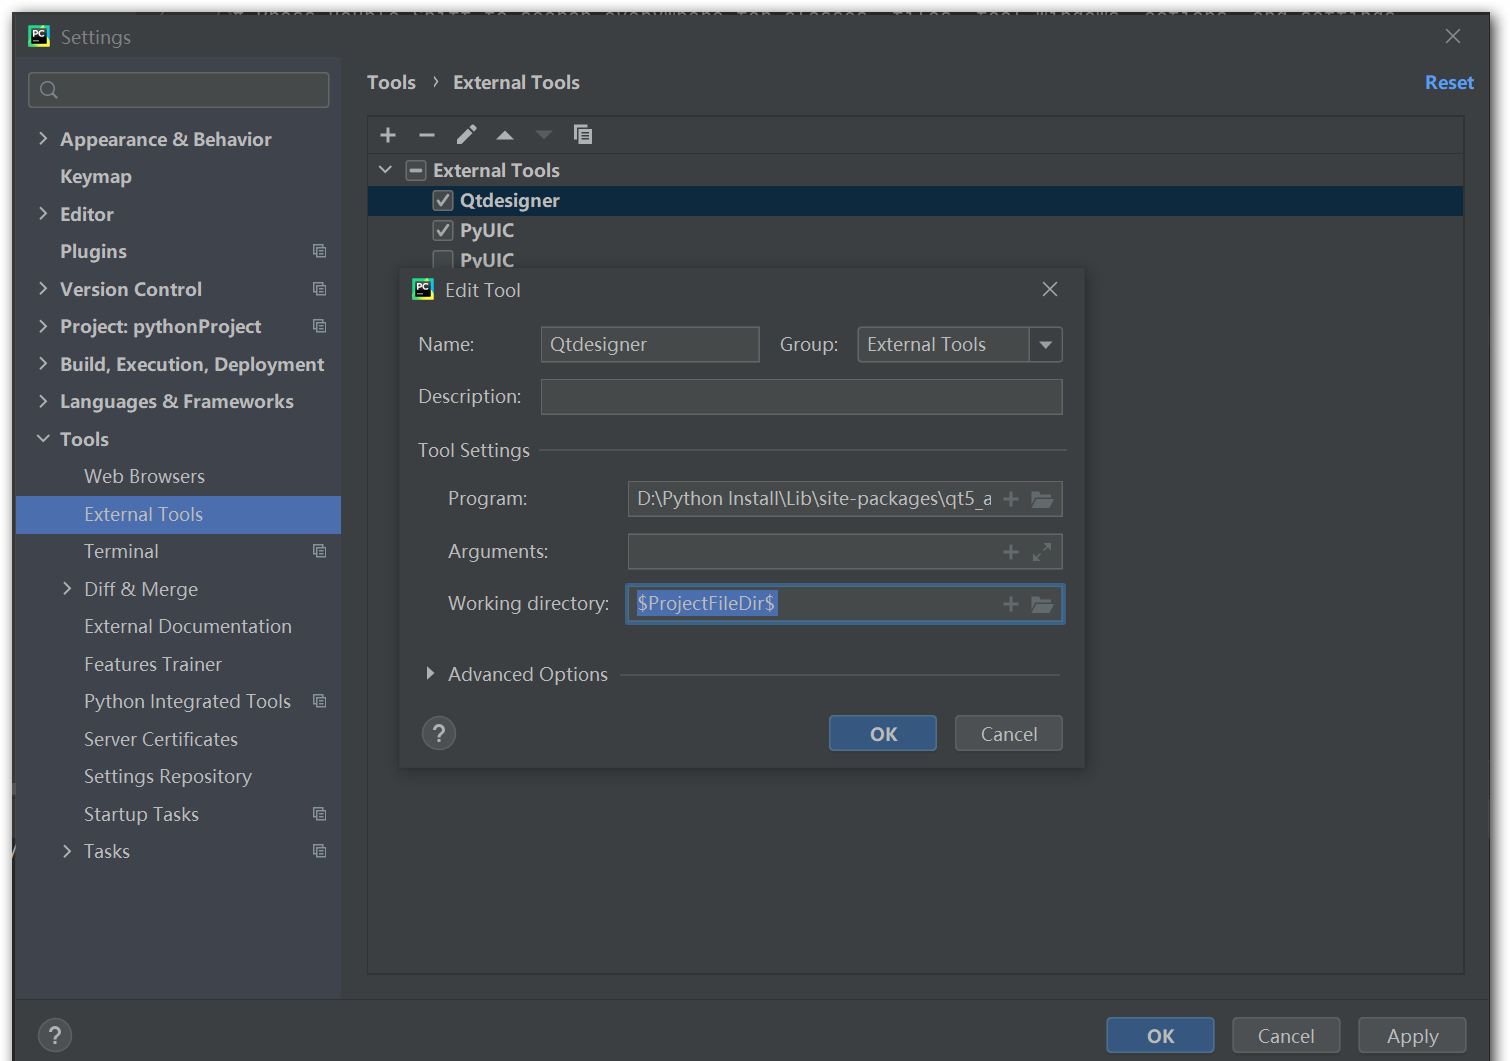Viewport: 1510px width, 1061px height.
Task: Close the Settings window
Action: [1453, 36]
